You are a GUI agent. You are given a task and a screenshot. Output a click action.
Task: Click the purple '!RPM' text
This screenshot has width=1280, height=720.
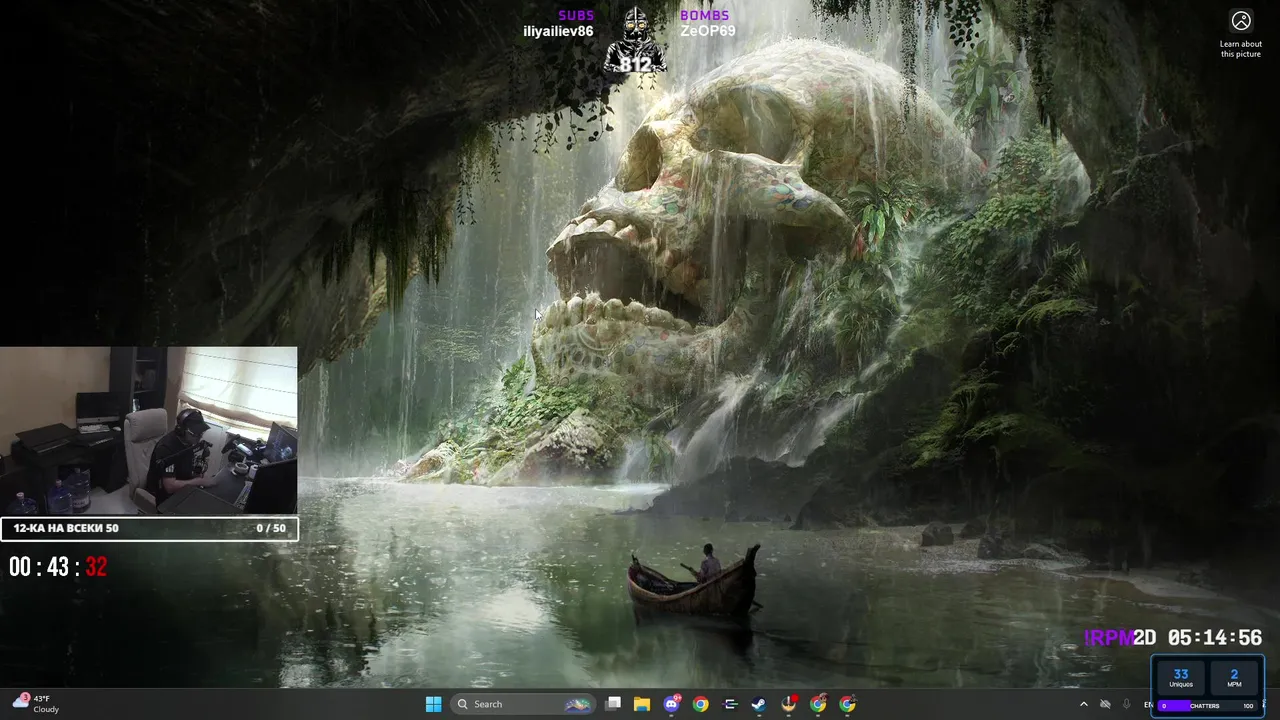pyautogui.click(x=1108, y=638)
